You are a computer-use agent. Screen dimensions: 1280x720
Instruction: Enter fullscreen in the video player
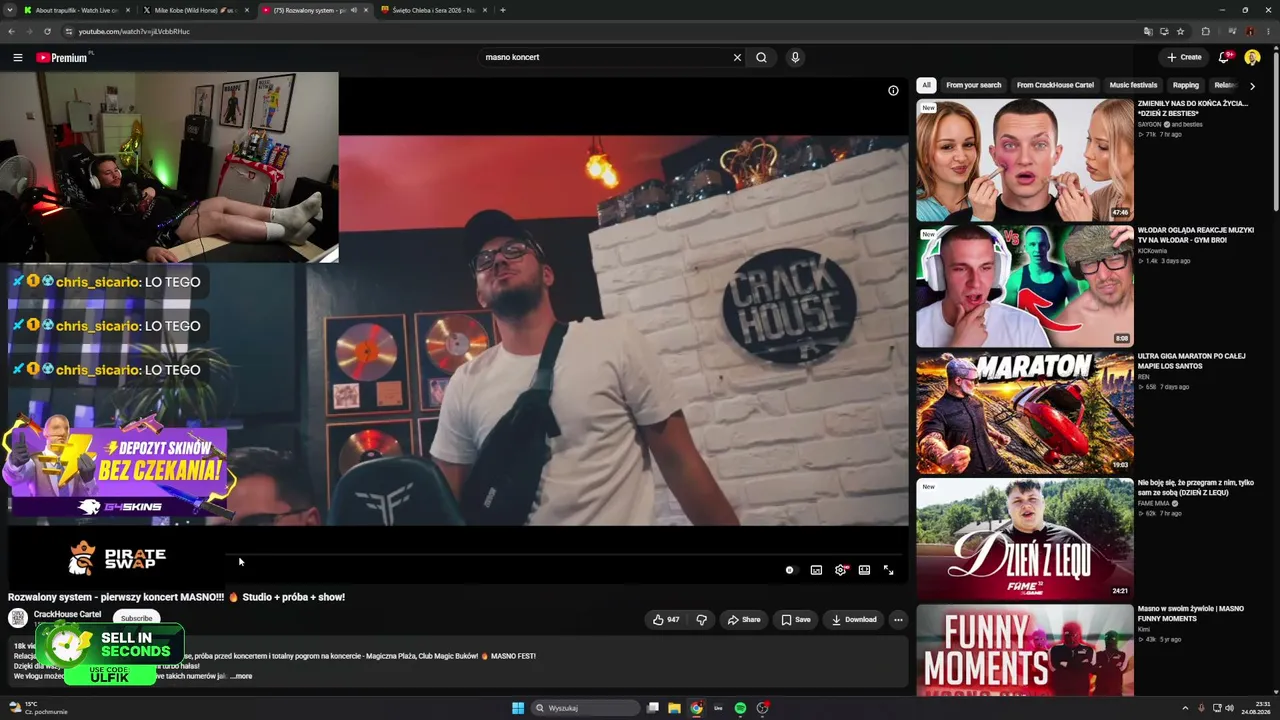(x=888, y=570)
